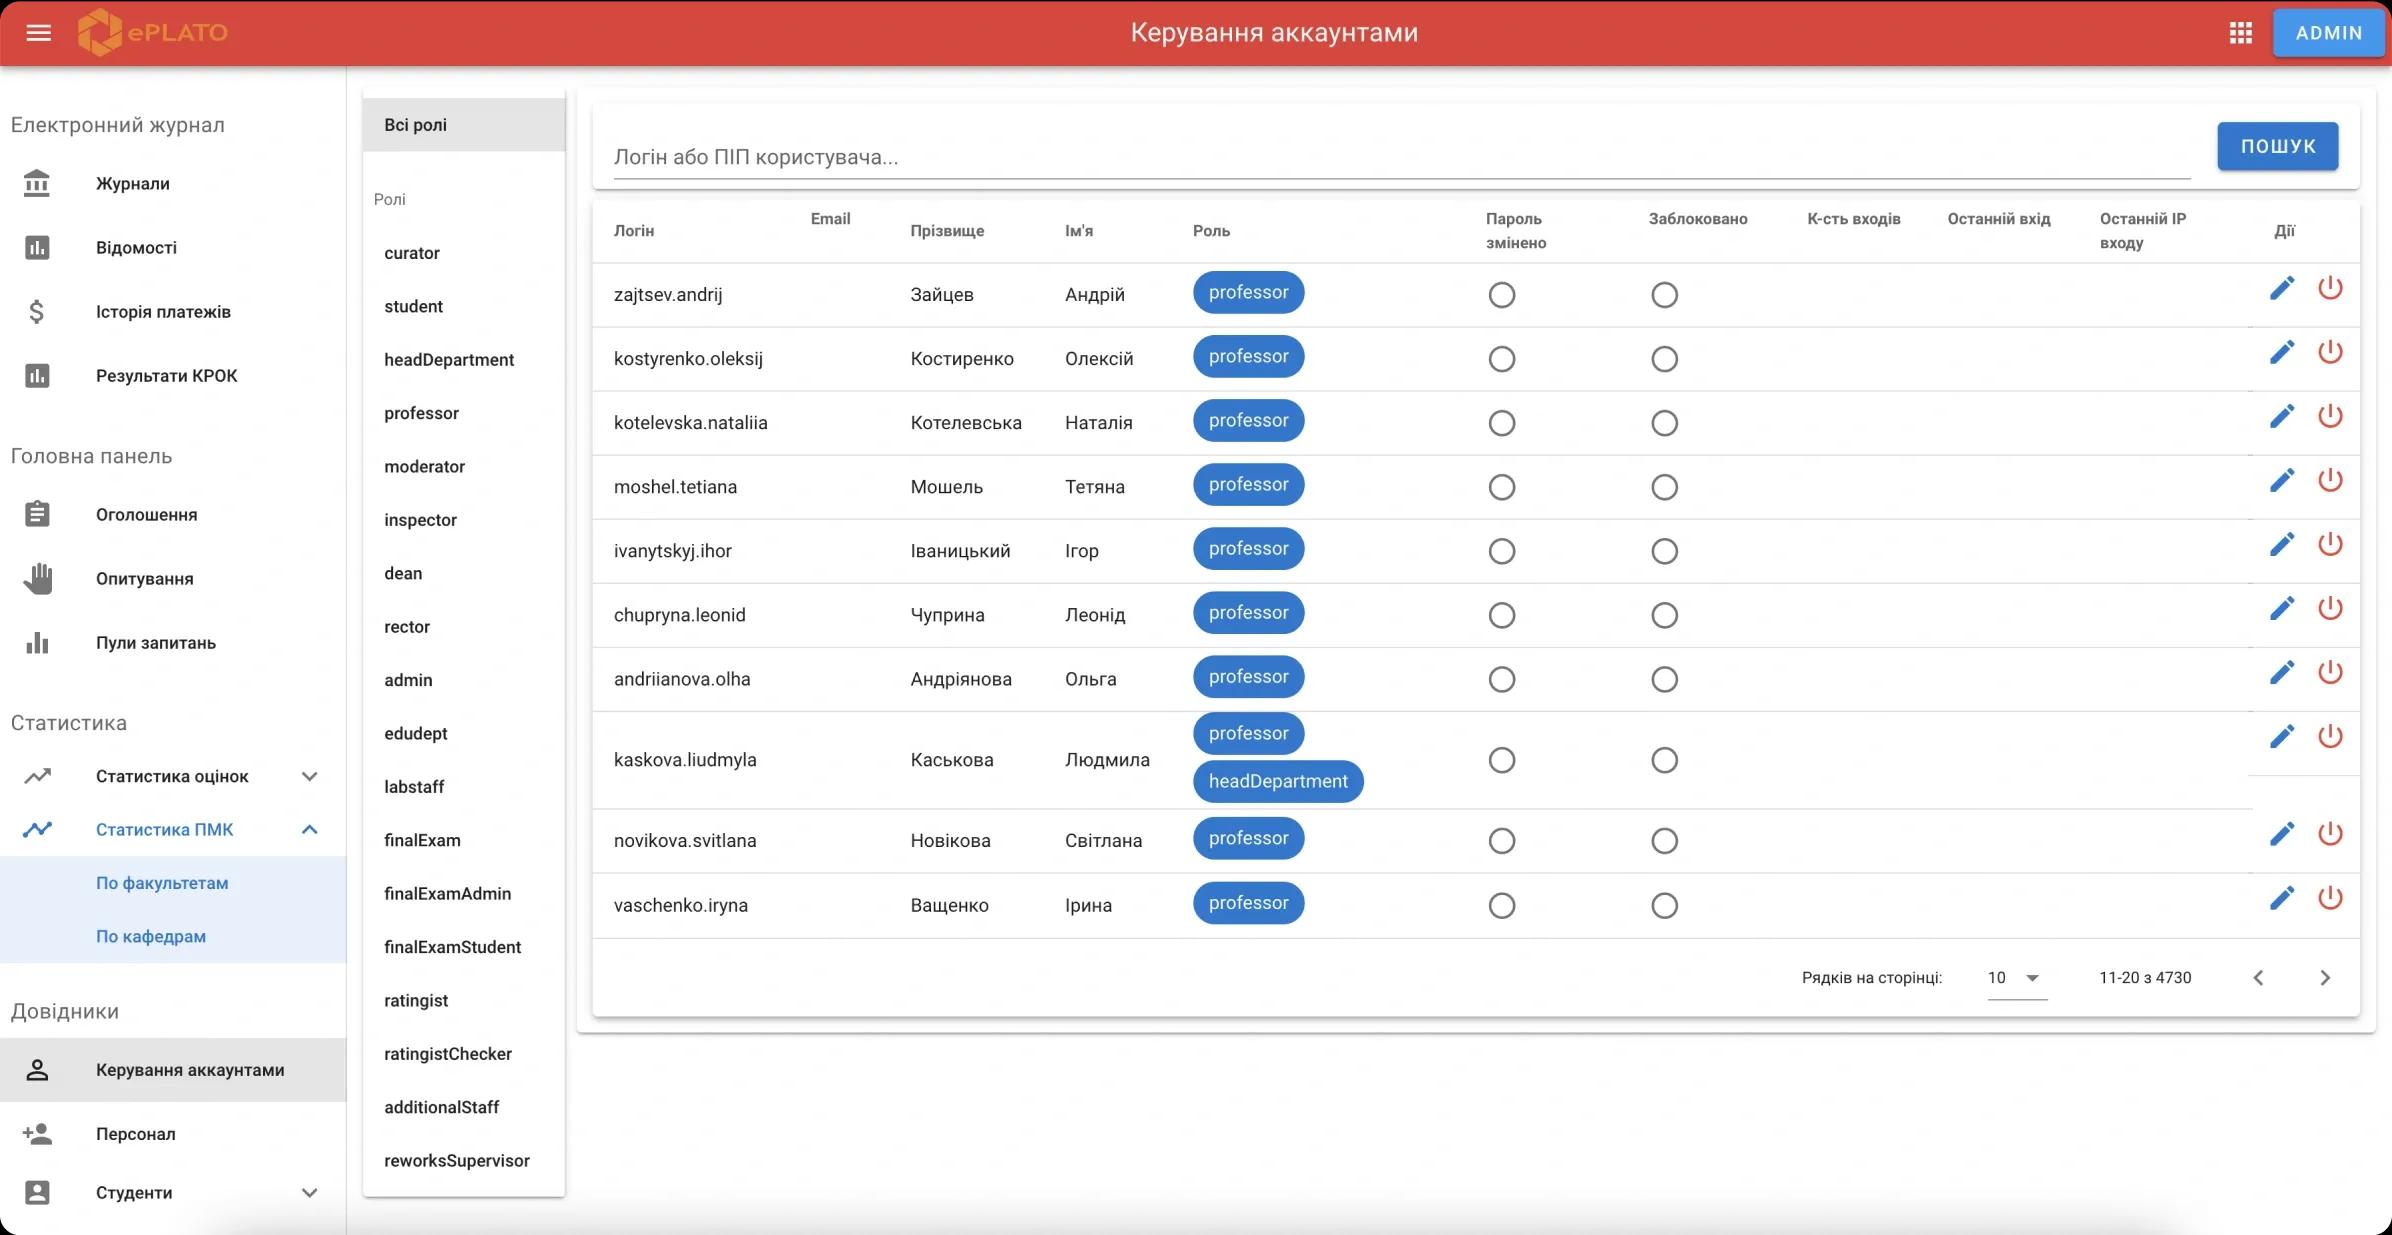Click power icon for vaschenko.iryna row
2392x1235 pixels.
tap(2330, 898)
